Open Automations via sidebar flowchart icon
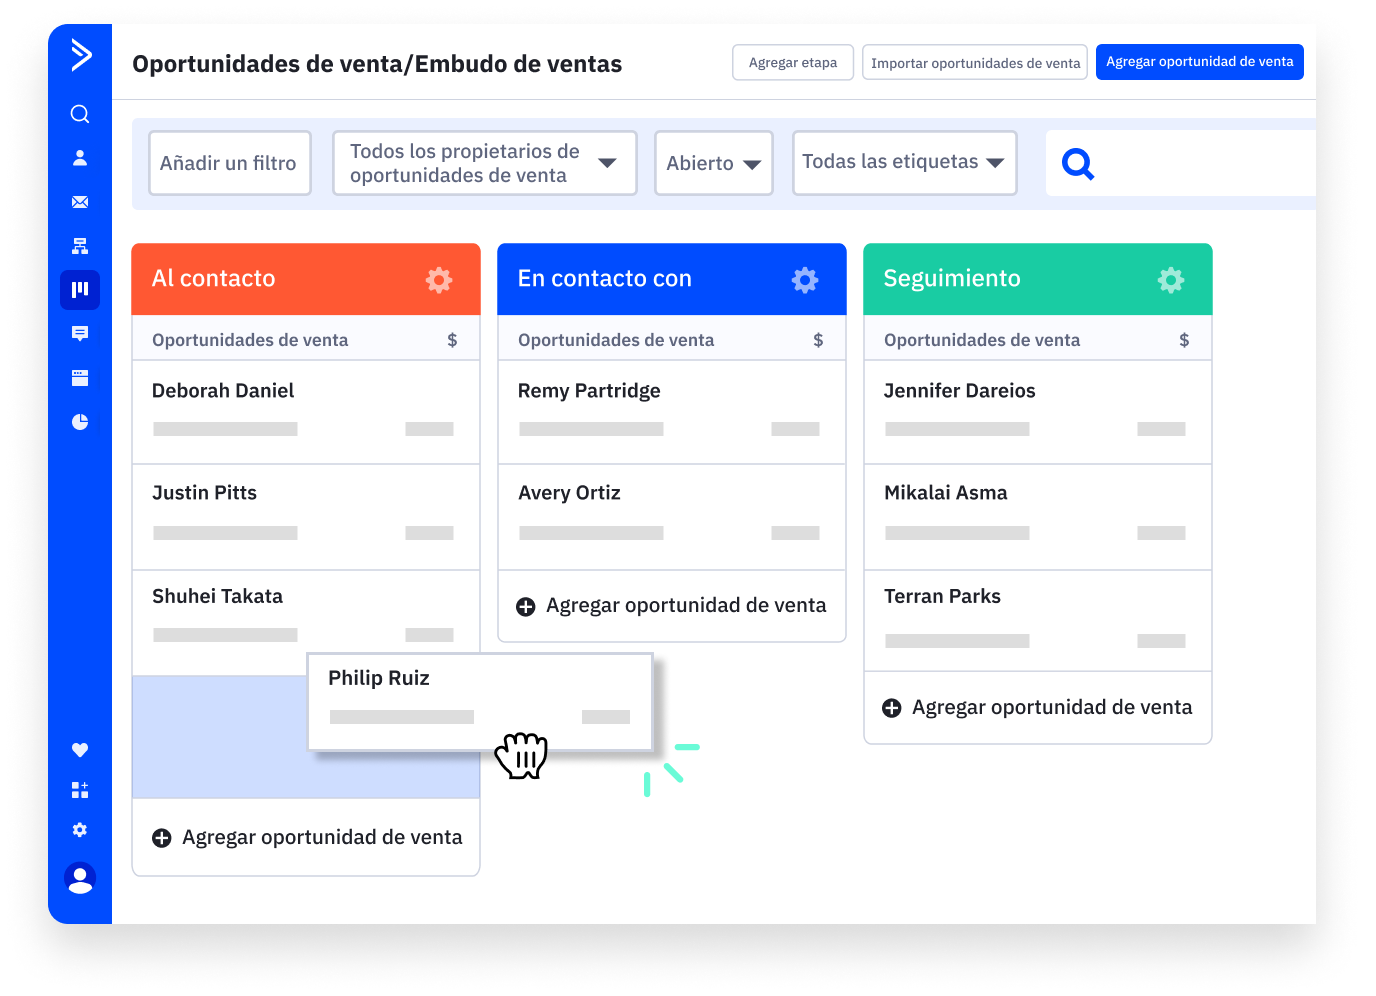This screenshot has width=1376, height=996. (80, 246)
